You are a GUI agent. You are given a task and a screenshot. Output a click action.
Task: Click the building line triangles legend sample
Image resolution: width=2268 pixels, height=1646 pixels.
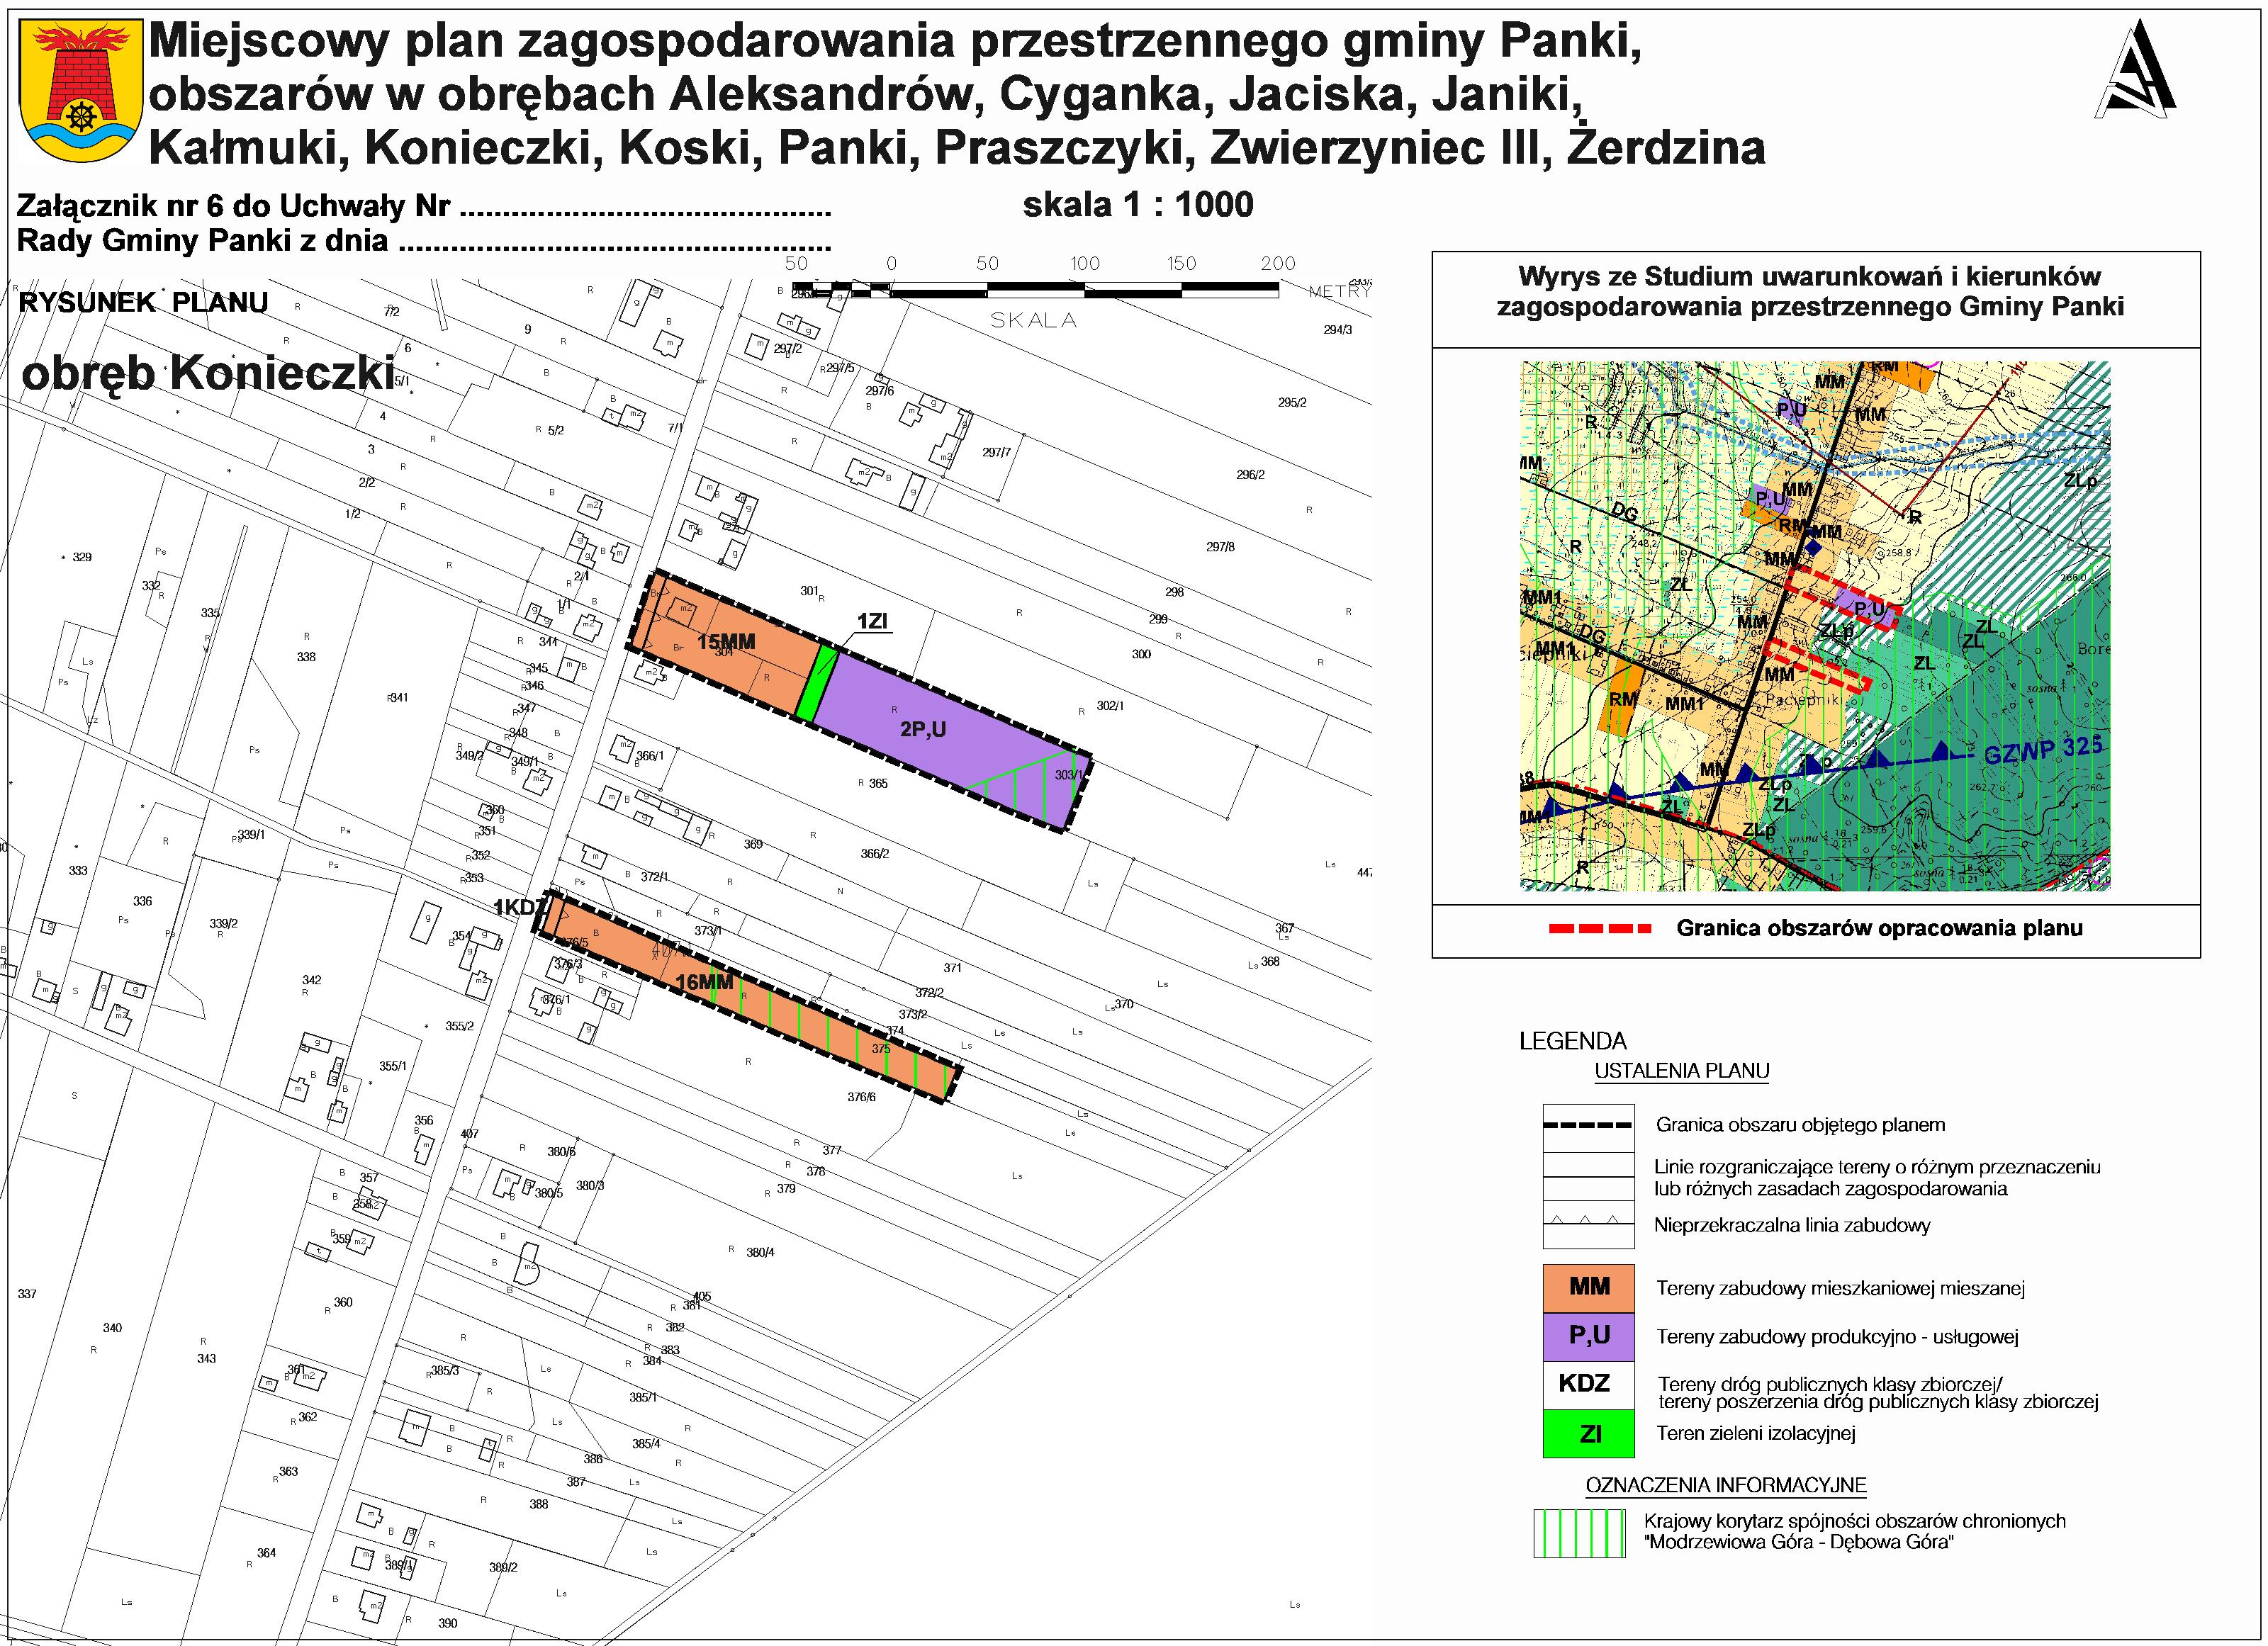click(1588, 1224)
